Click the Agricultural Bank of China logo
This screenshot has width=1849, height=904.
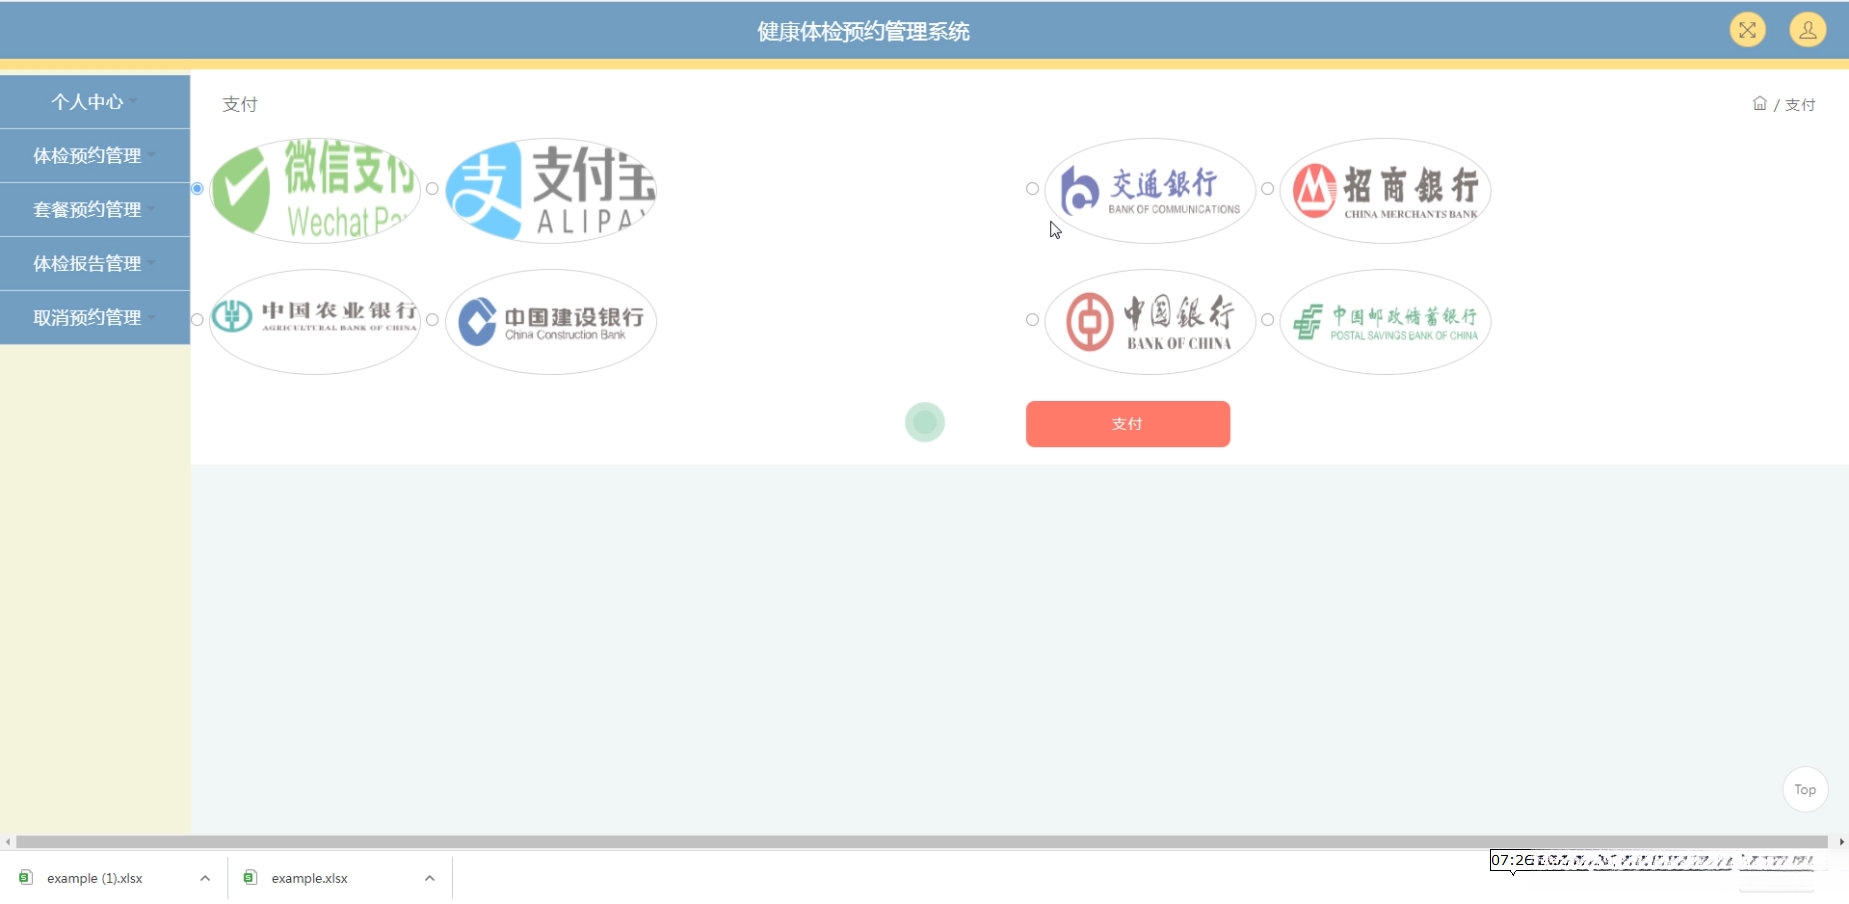click(315, 321)
